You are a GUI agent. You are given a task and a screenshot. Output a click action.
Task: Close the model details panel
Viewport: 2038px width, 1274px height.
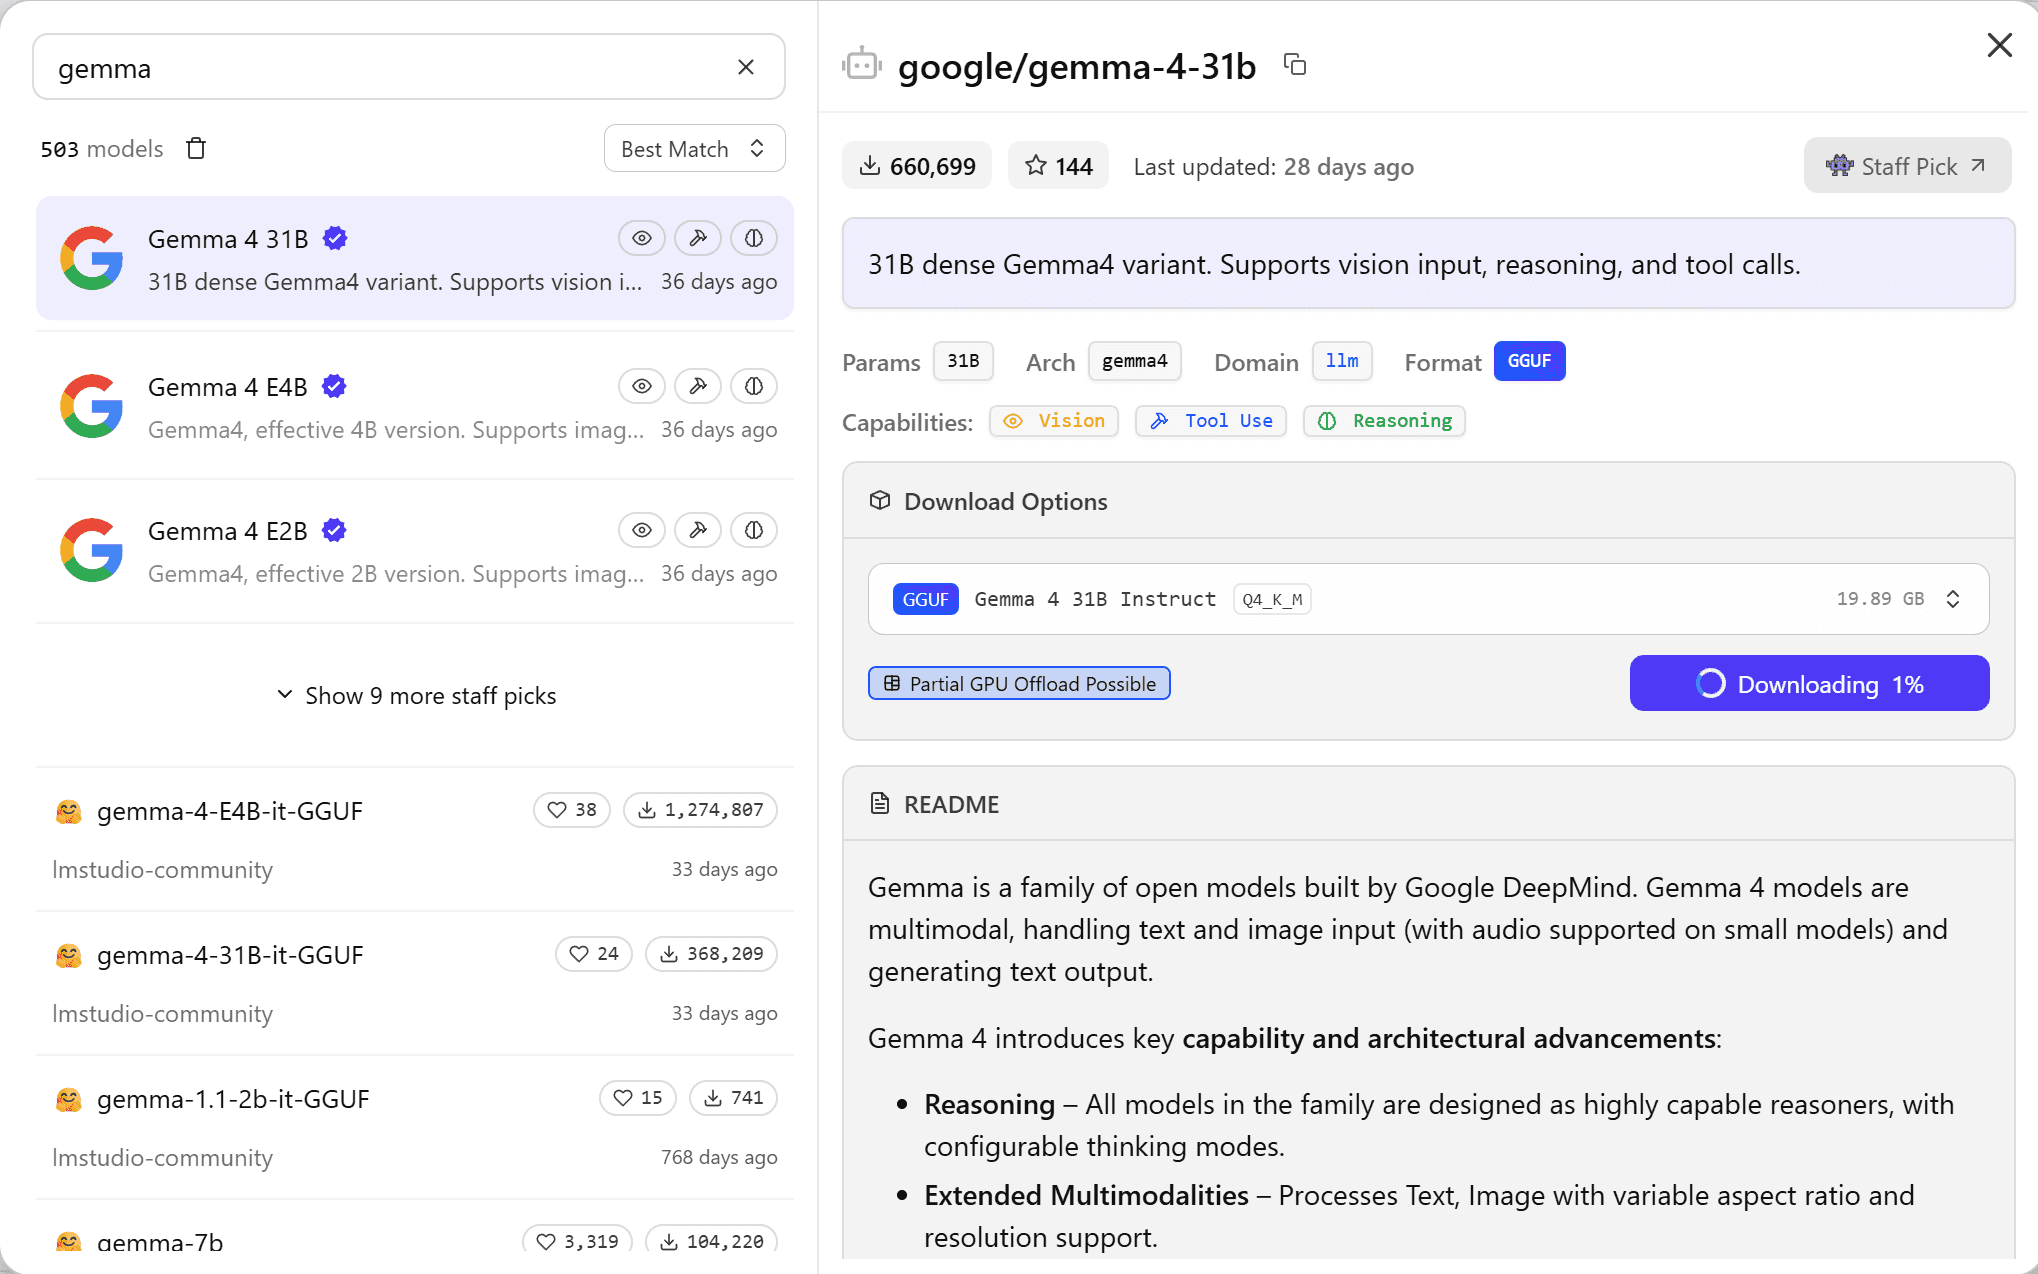1999,45
